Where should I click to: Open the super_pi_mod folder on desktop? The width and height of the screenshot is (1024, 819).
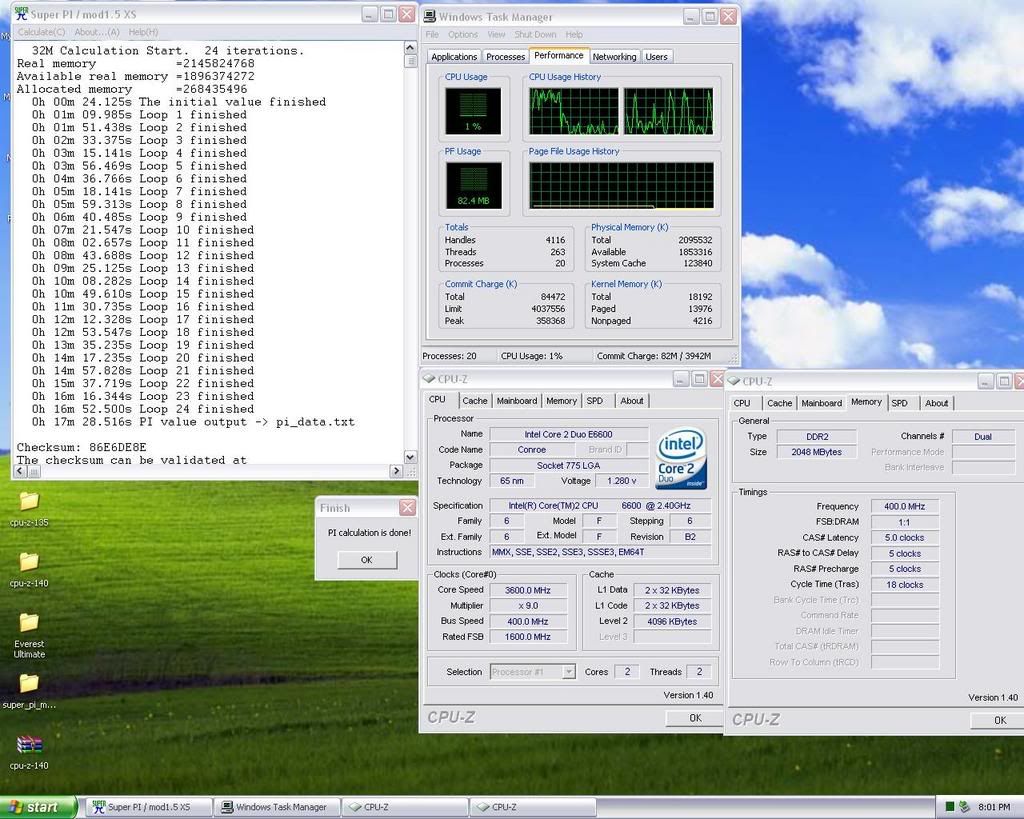click(x=29, y=683)
